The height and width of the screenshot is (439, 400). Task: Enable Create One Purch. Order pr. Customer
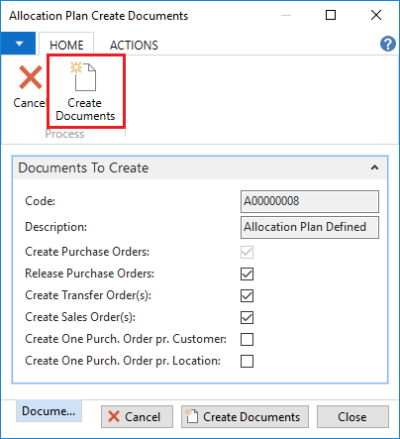tap(247, 339)
